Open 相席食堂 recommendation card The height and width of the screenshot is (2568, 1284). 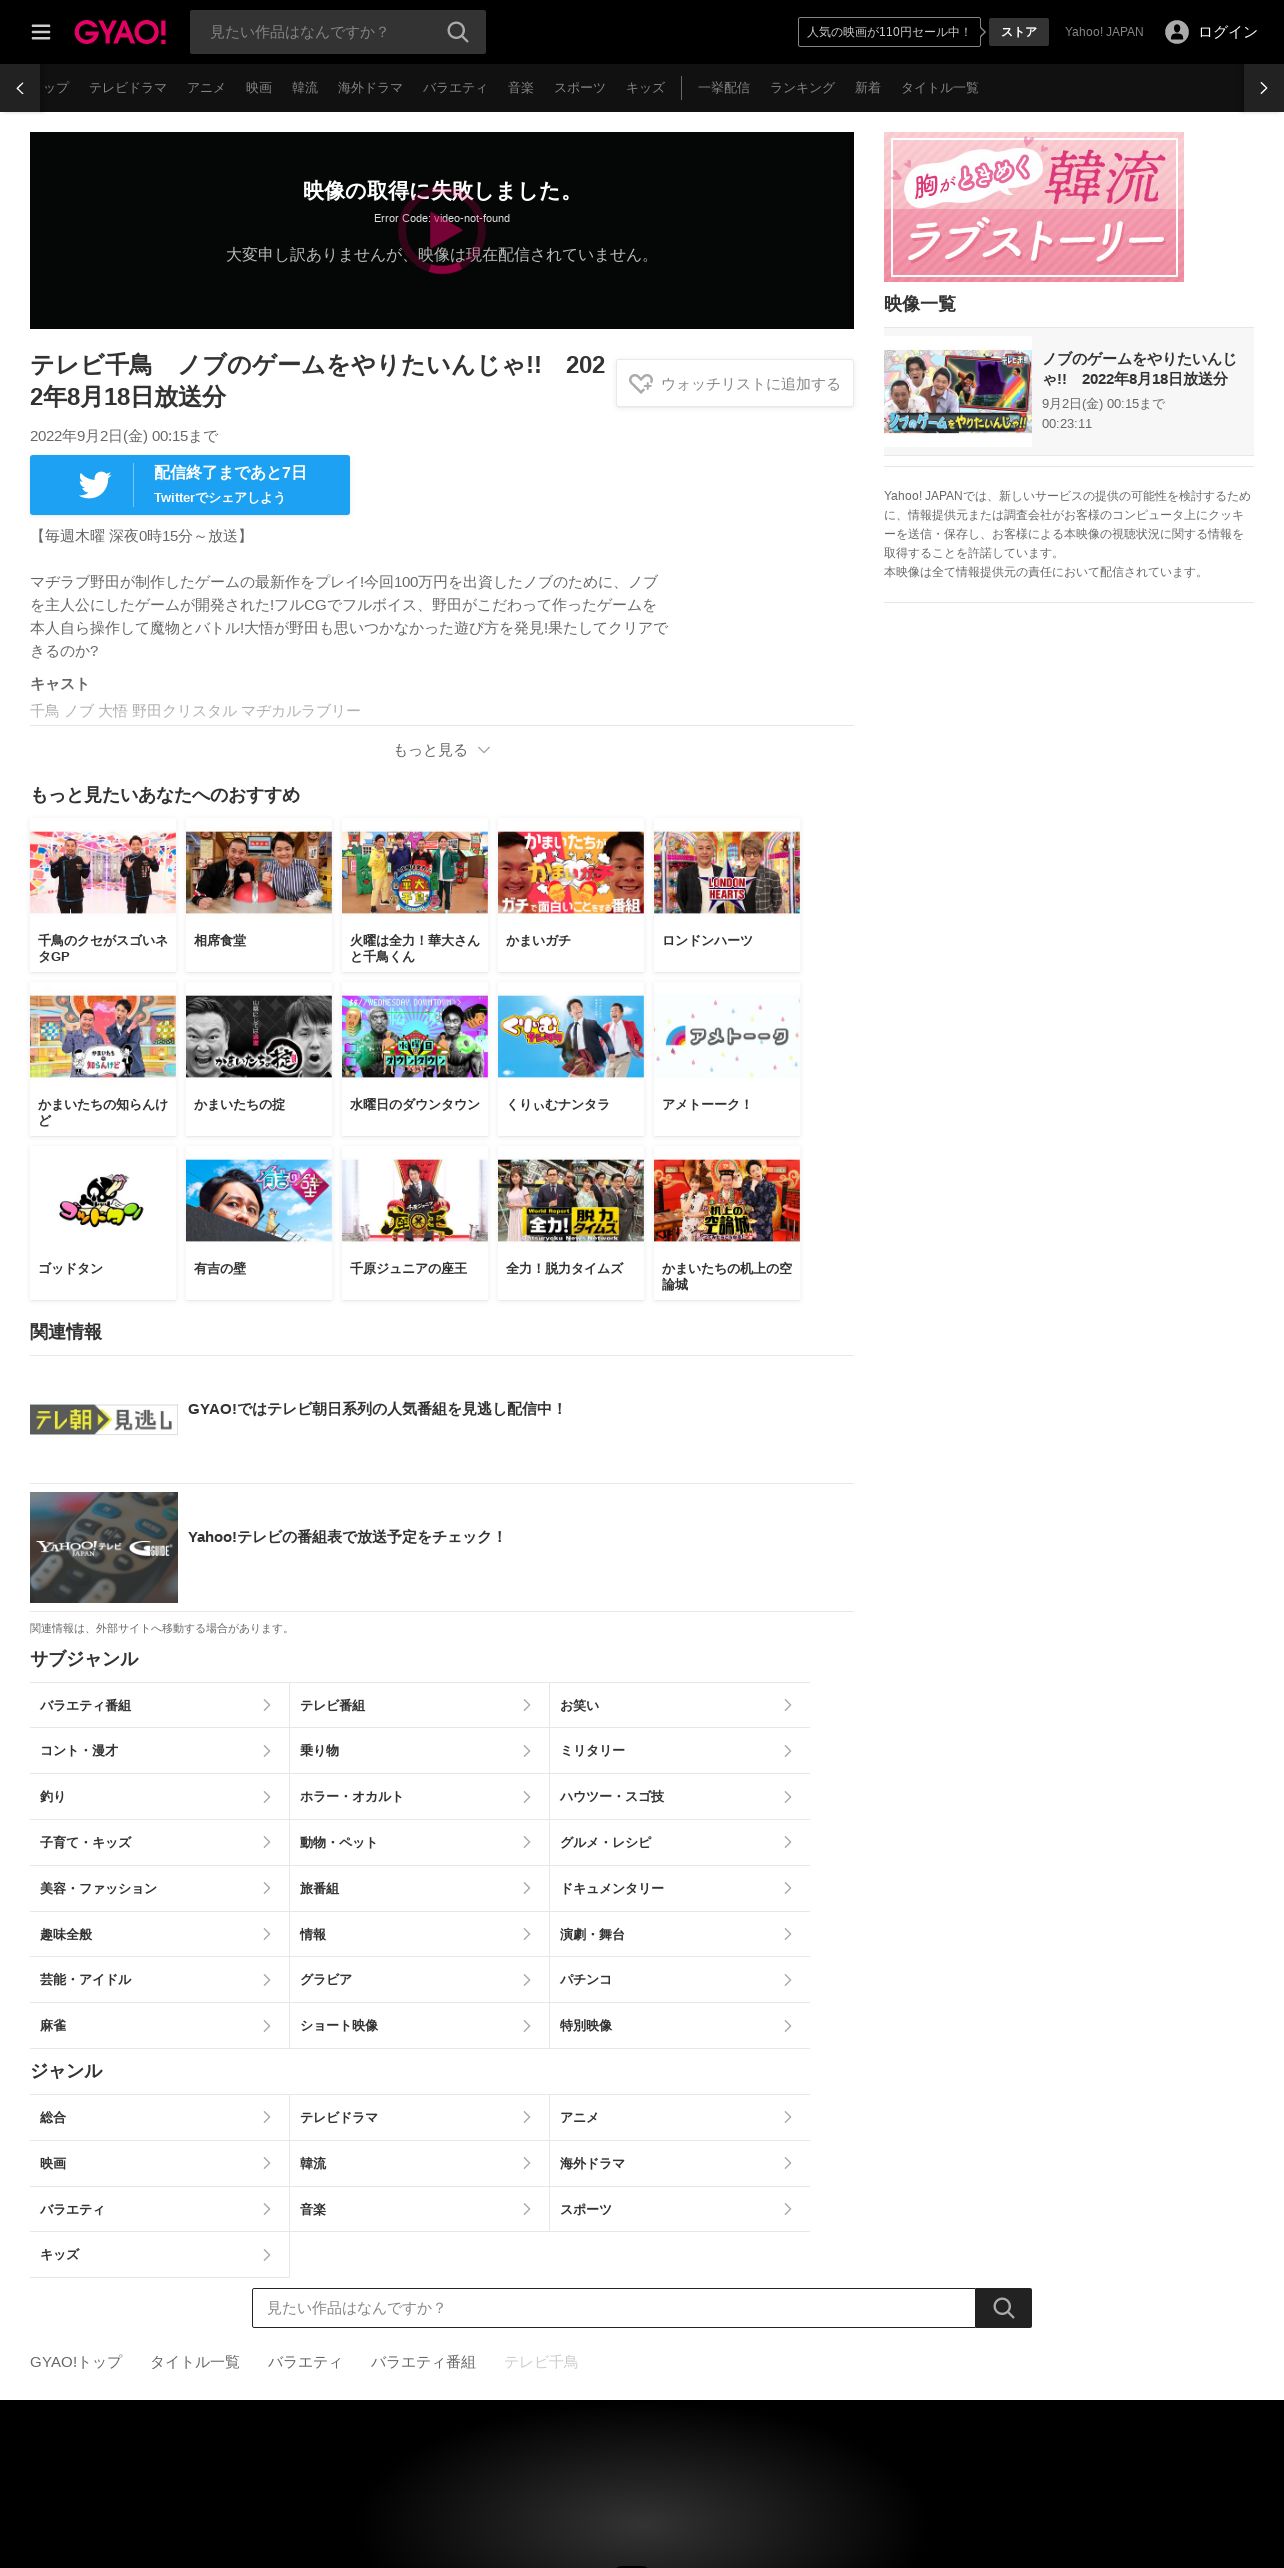259,895
